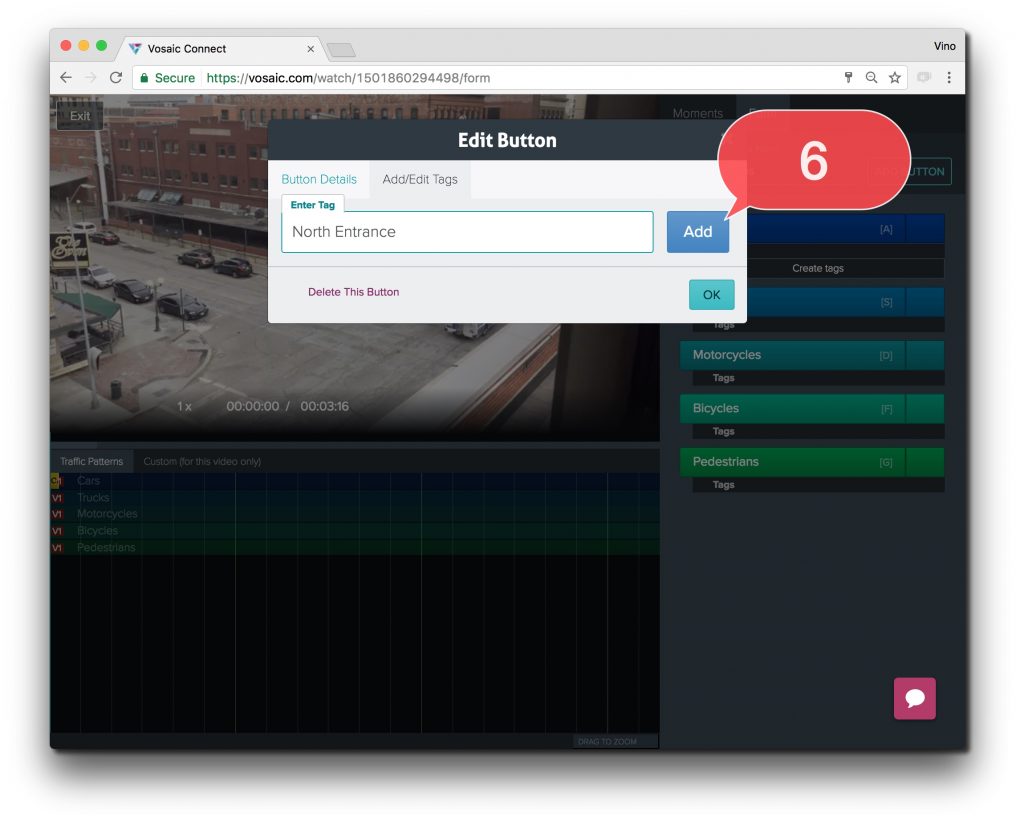Click the Delete This Button link
The width and height of the screenshot is (1024, 829).
[x=353, y=292]
